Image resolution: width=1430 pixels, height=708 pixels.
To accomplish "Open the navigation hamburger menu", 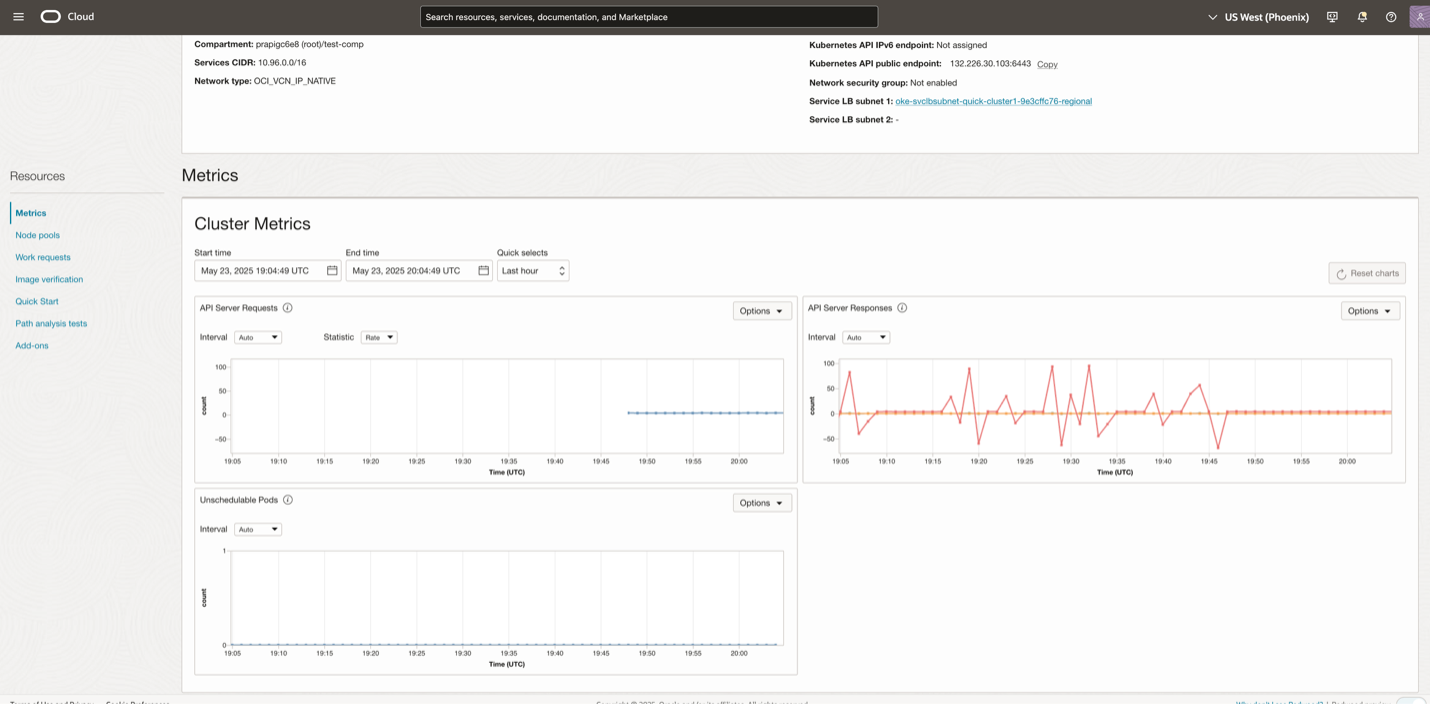I will tap(18, 16).
